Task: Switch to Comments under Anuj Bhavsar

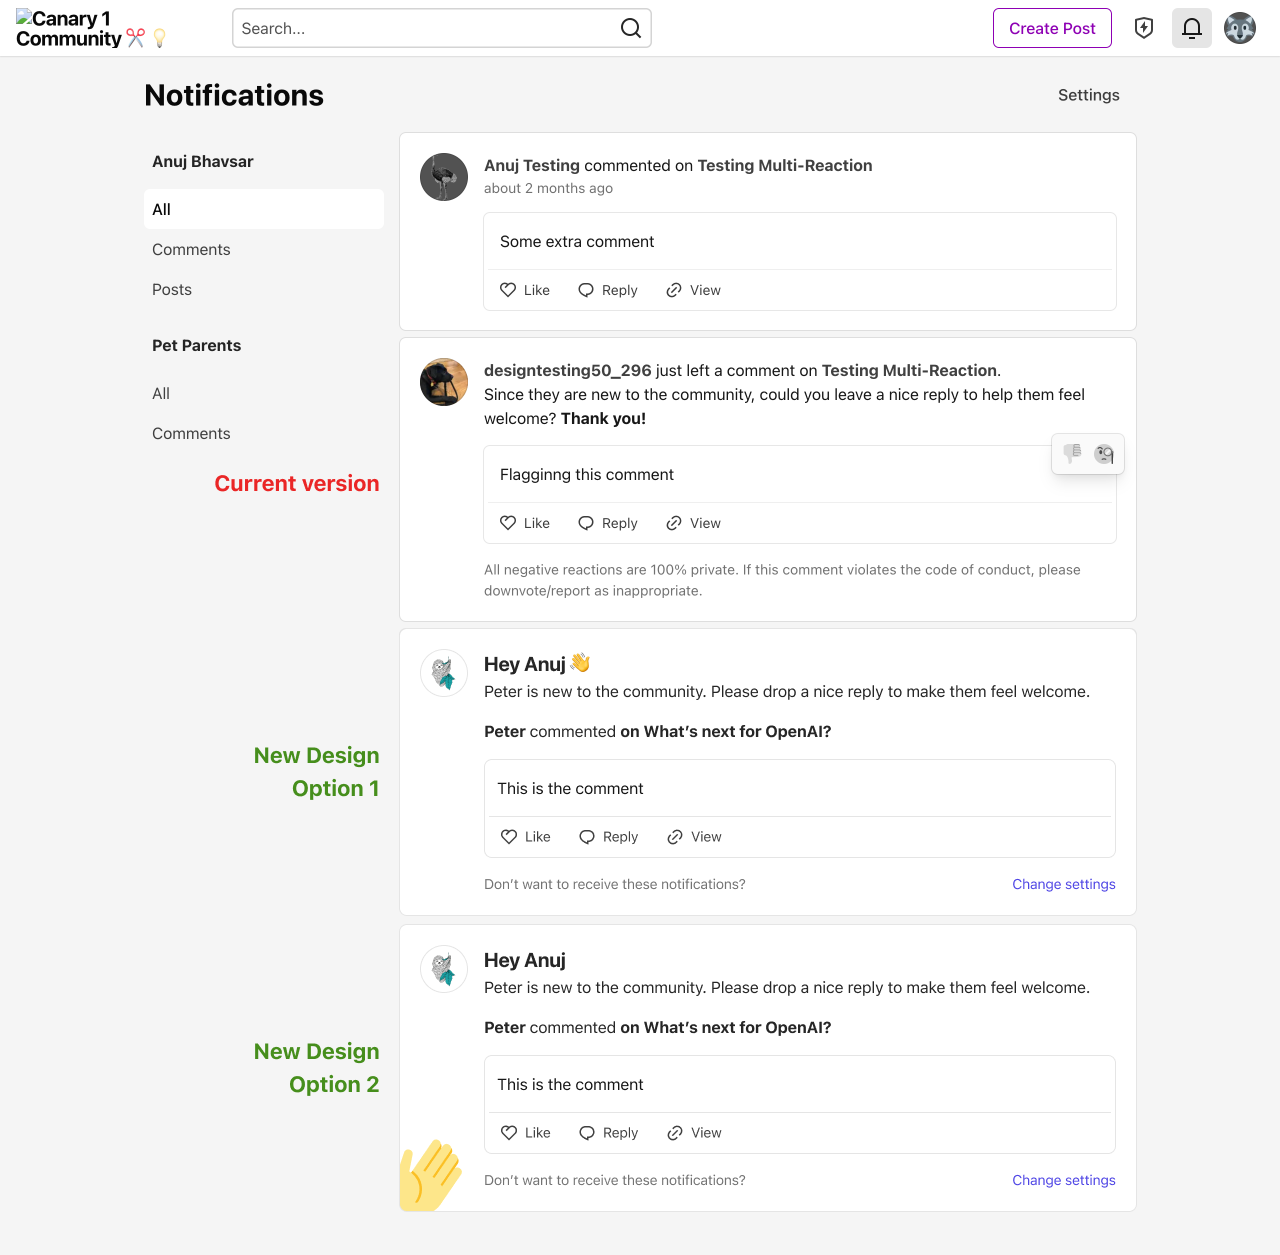Action: tap(191, 249)
